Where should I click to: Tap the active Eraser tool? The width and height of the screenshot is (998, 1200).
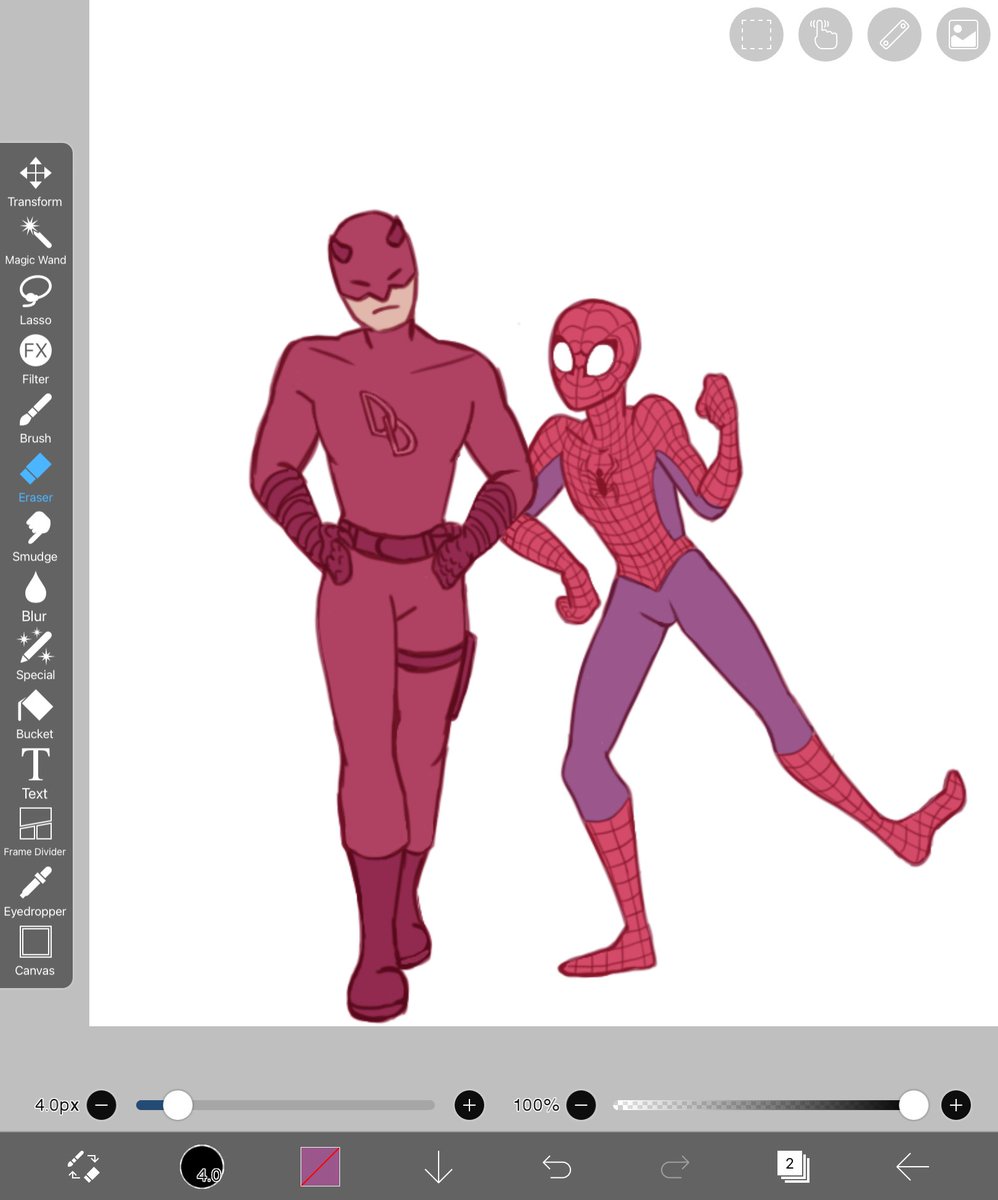35,478
